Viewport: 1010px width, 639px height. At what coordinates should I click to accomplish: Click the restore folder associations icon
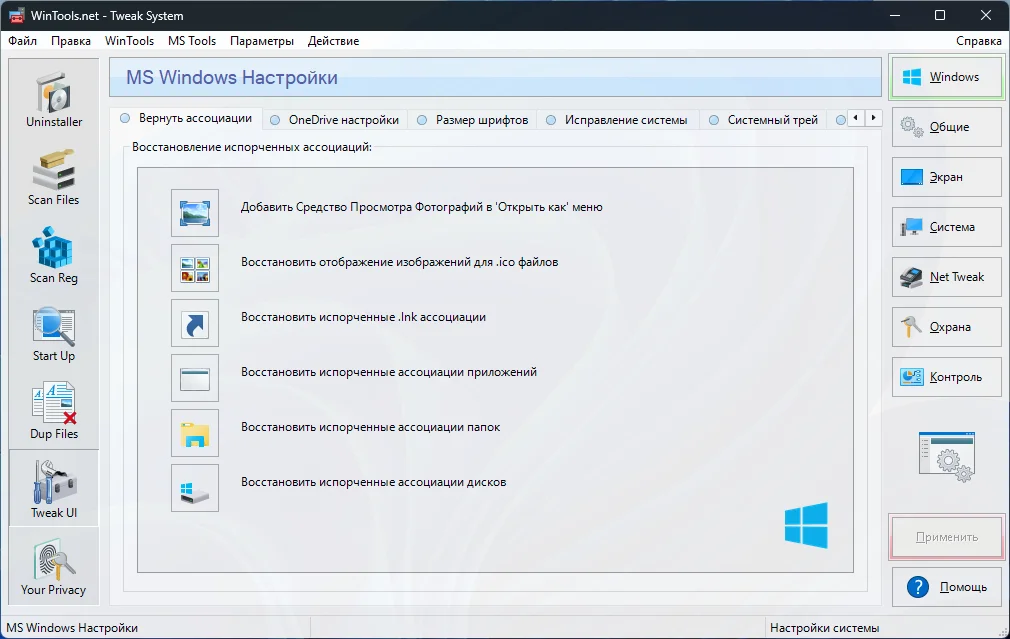click(194, 432)
